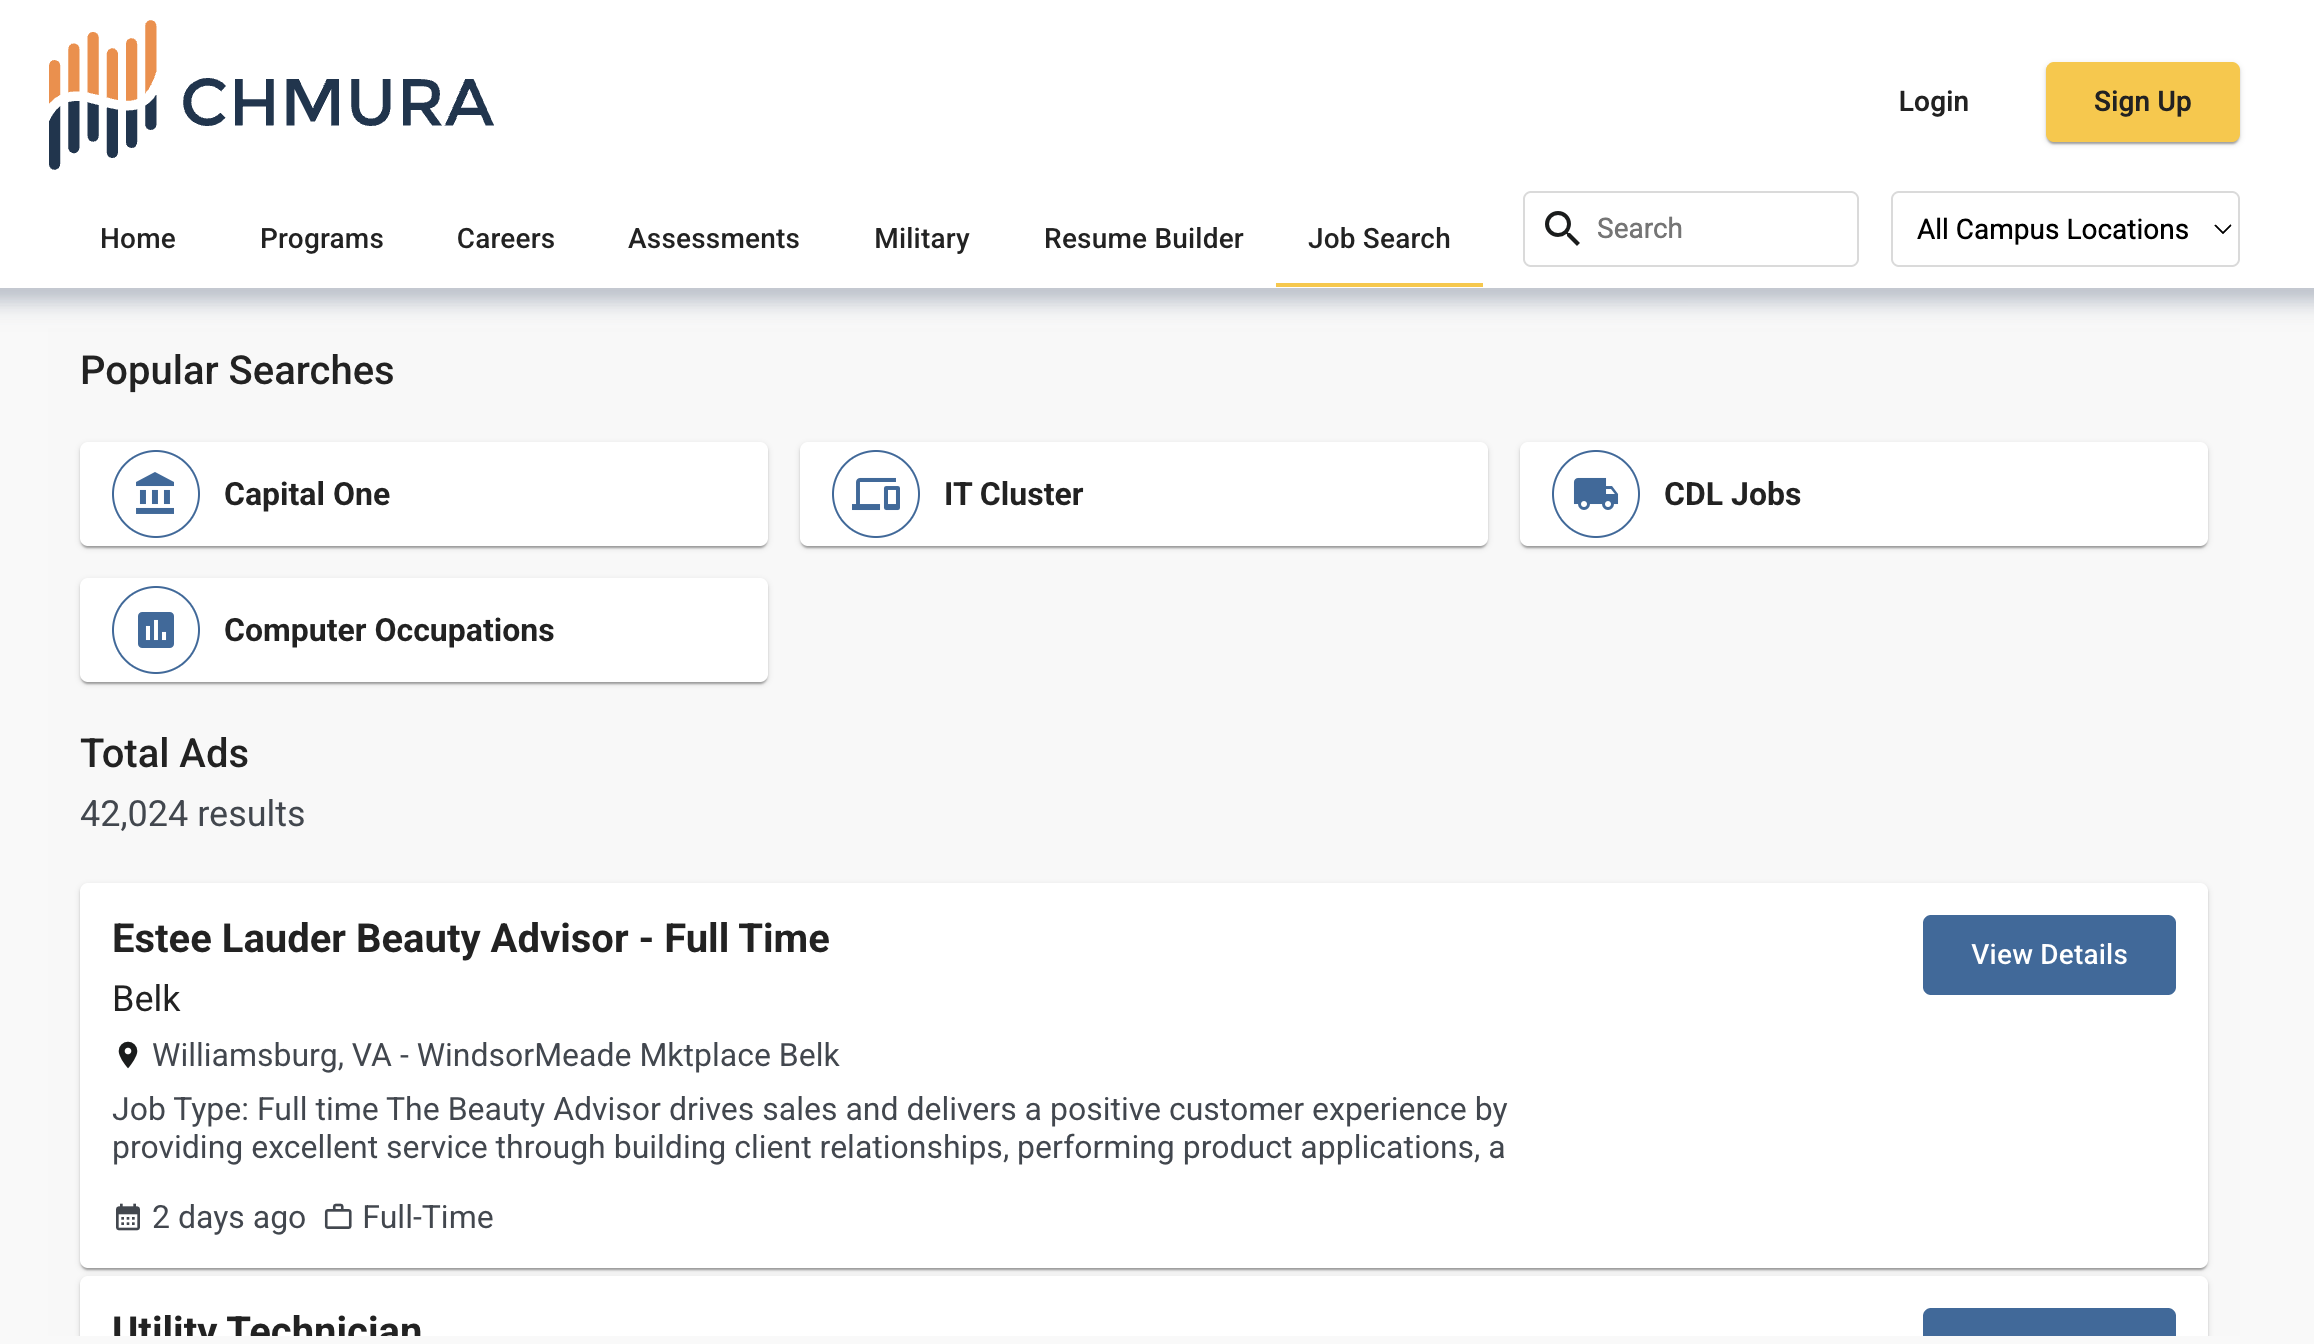Click the 42,024 results count
Screen dimensions: 2314x1344
(192, 814)
